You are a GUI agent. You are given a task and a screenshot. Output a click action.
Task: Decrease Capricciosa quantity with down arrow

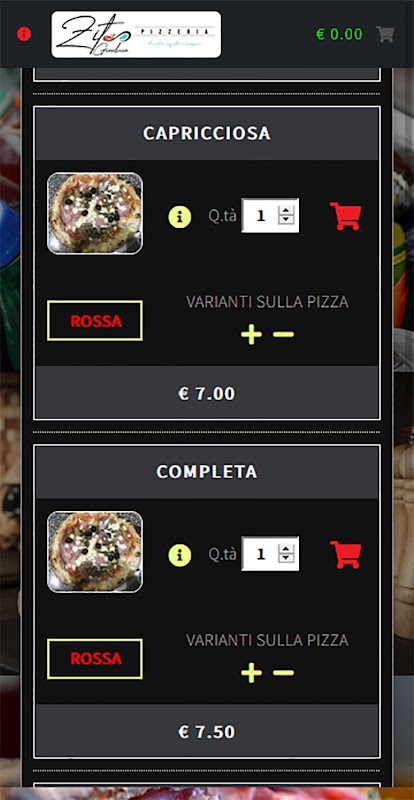click(x=286, y=220)
